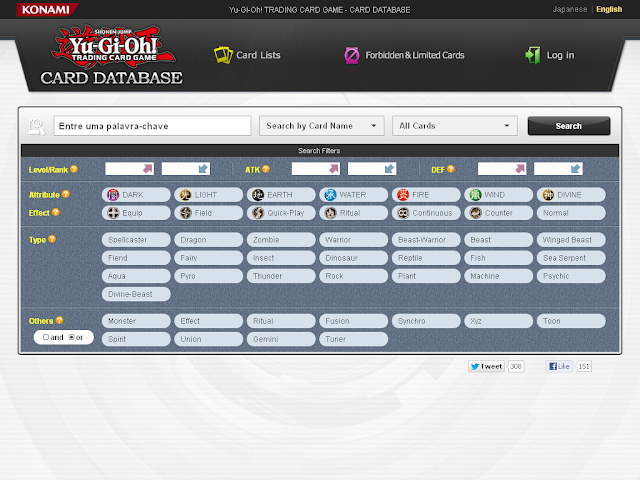Toggle the DIVINE attribute filter
Viewport: 640px width, 480px height.
[571, 195]
